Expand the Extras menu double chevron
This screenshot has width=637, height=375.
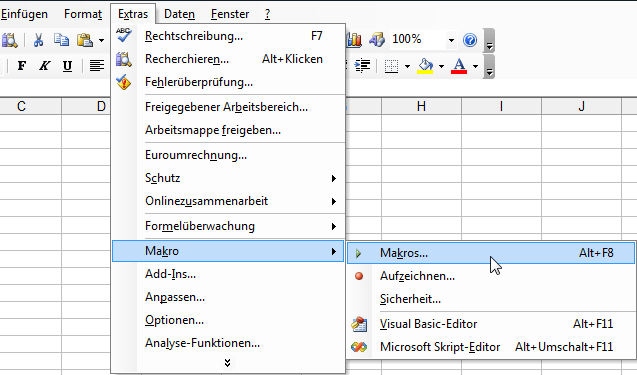coord(228,362)
